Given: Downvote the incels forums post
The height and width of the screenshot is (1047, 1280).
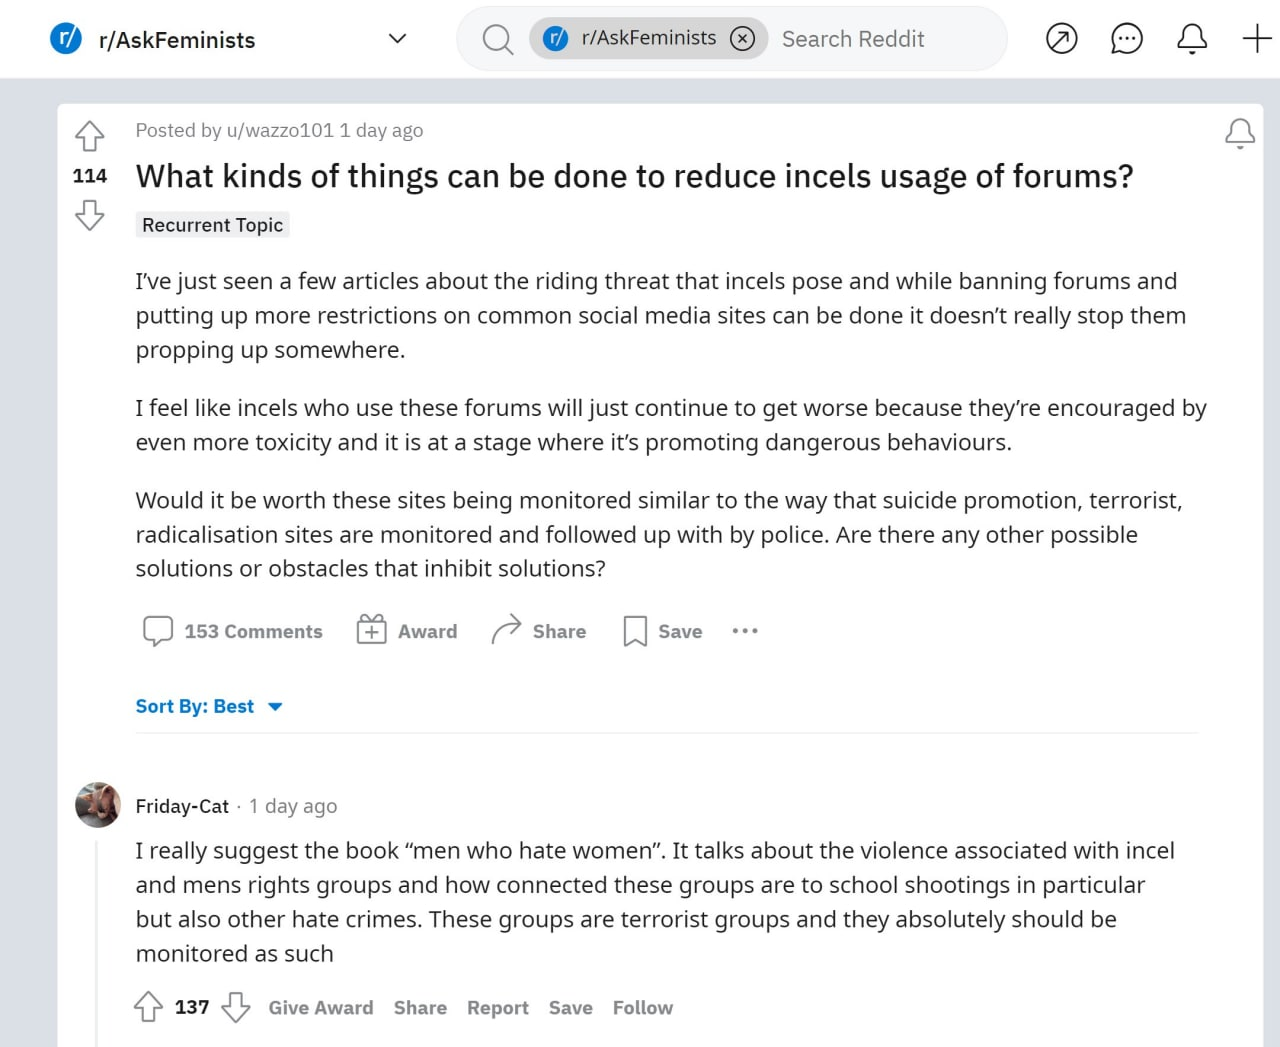Looking at the screenshot, I should coord(90,215).
